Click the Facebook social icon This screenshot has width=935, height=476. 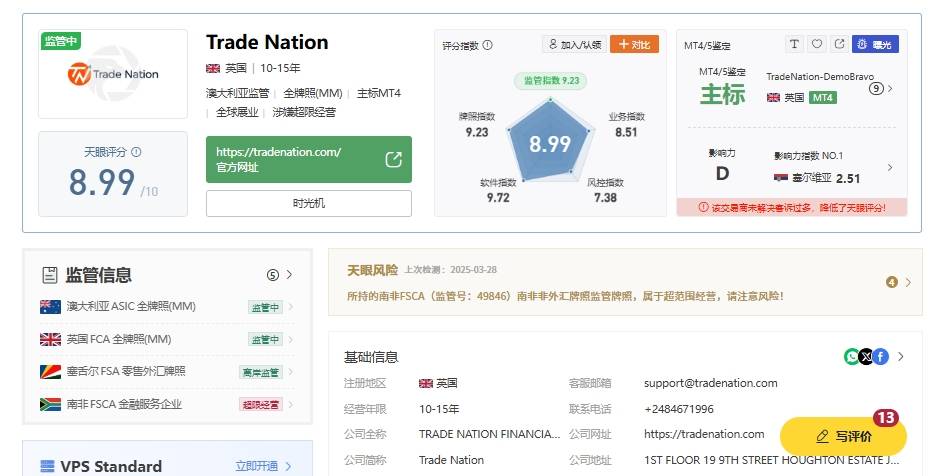pyautogui.click(x=881, y=357)
